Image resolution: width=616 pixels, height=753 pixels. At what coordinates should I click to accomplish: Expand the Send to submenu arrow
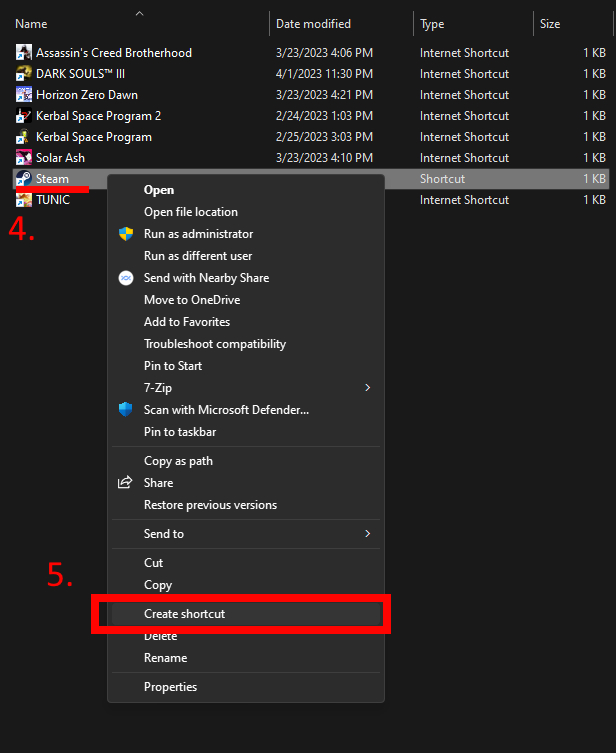click(367, 534)
